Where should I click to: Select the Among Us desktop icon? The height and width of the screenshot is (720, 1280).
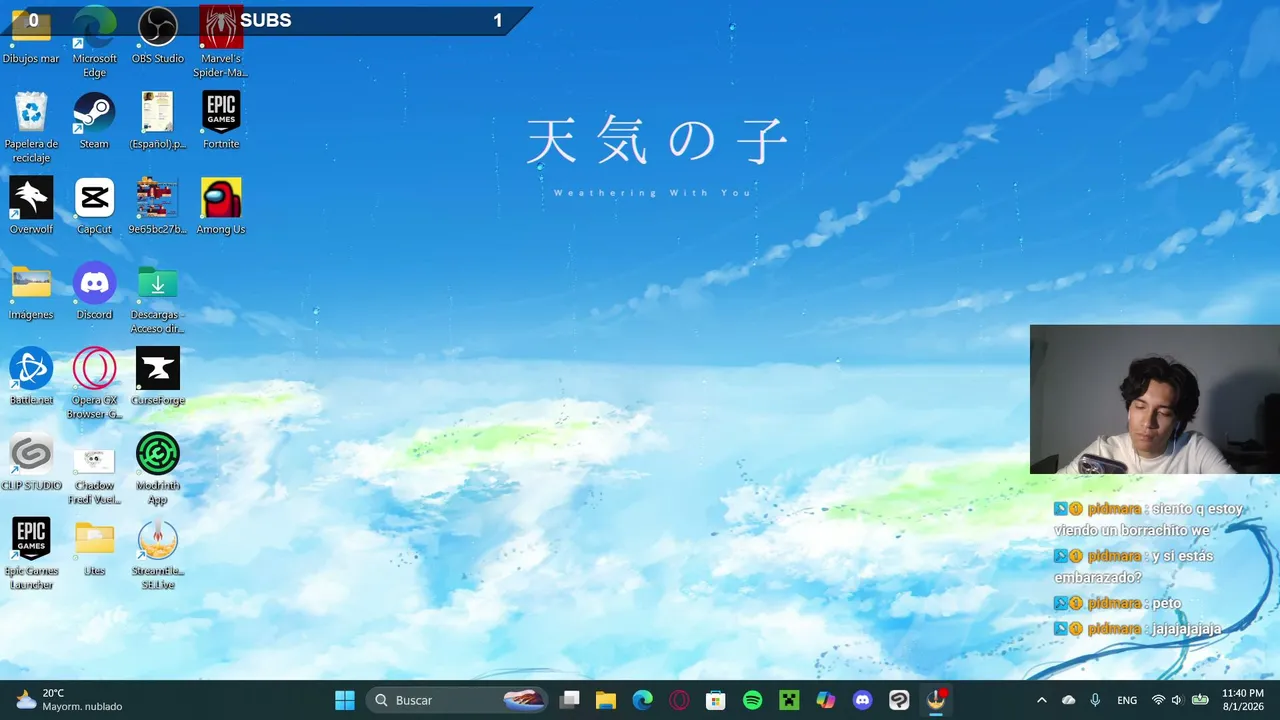point(220,206)
